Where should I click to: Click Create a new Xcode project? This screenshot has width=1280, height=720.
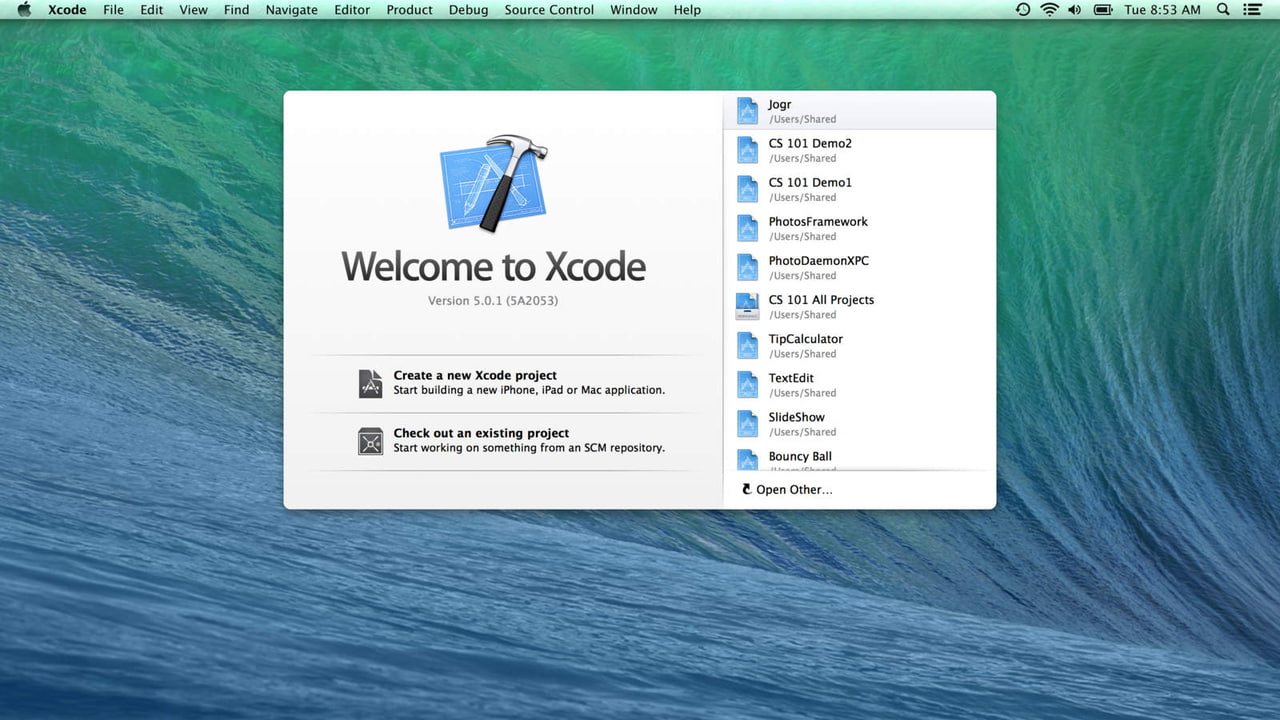coord(475,376)
